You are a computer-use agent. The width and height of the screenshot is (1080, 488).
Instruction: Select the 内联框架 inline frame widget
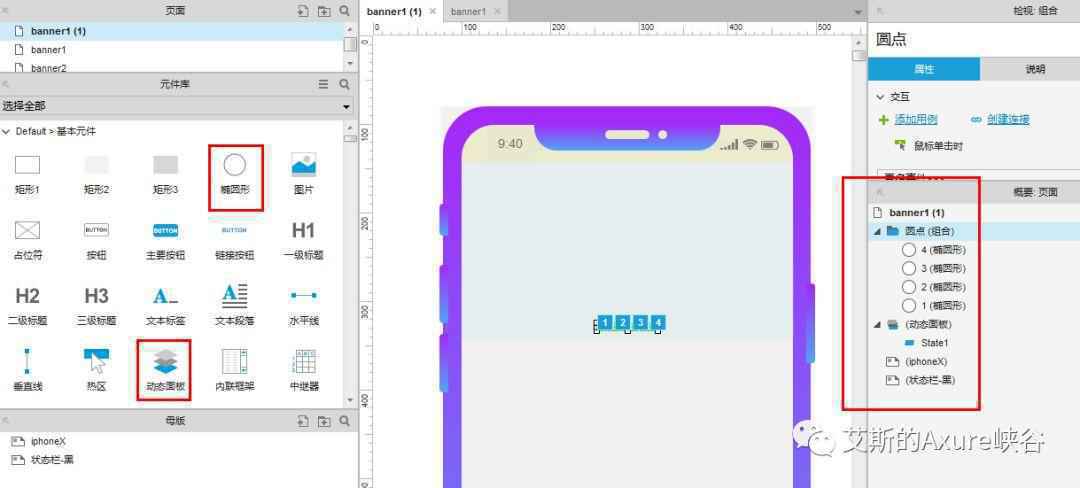click(234, 370)
